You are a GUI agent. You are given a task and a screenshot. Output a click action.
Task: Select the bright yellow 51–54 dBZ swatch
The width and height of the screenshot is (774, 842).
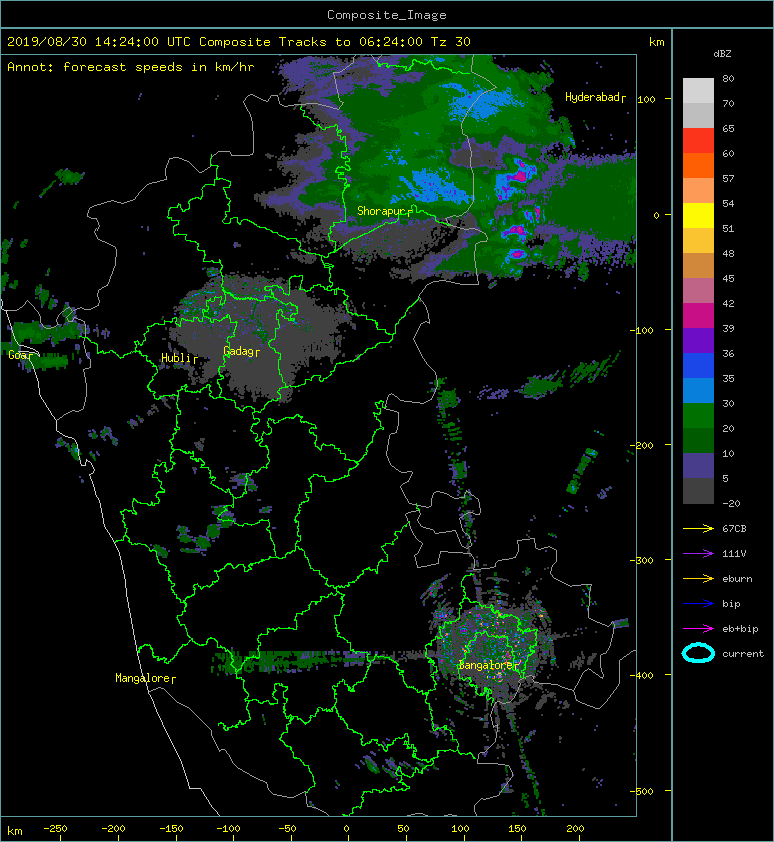pos(698,215)
